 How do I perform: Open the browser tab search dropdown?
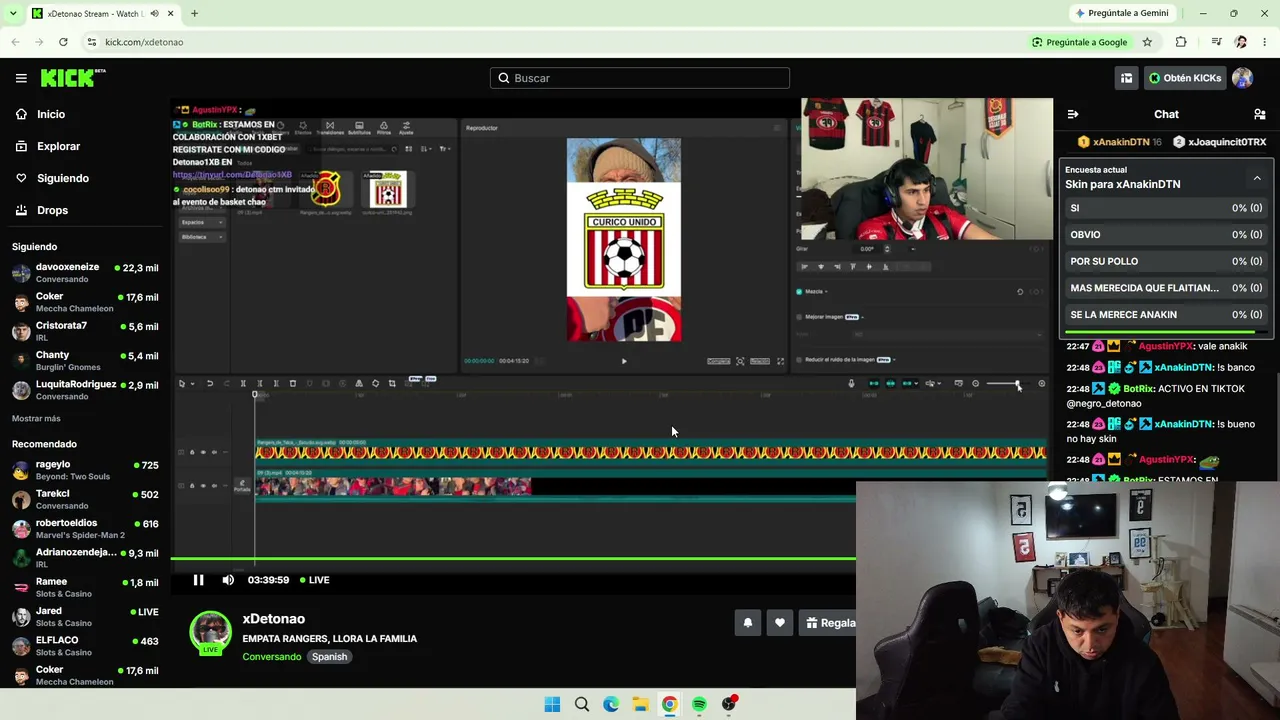click(x=13, y=13)
